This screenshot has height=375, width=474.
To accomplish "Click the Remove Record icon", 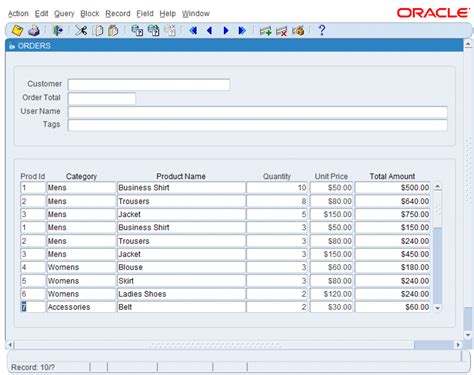I will (282, 31).
